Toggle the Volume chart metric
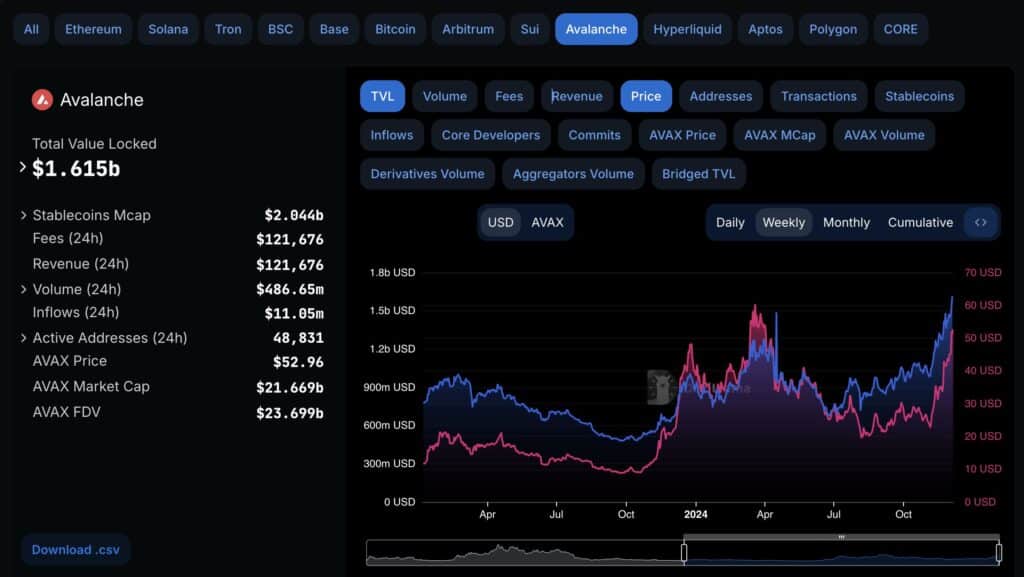The height and width of the screenshot is (577, 1024). tap(445, 96)
